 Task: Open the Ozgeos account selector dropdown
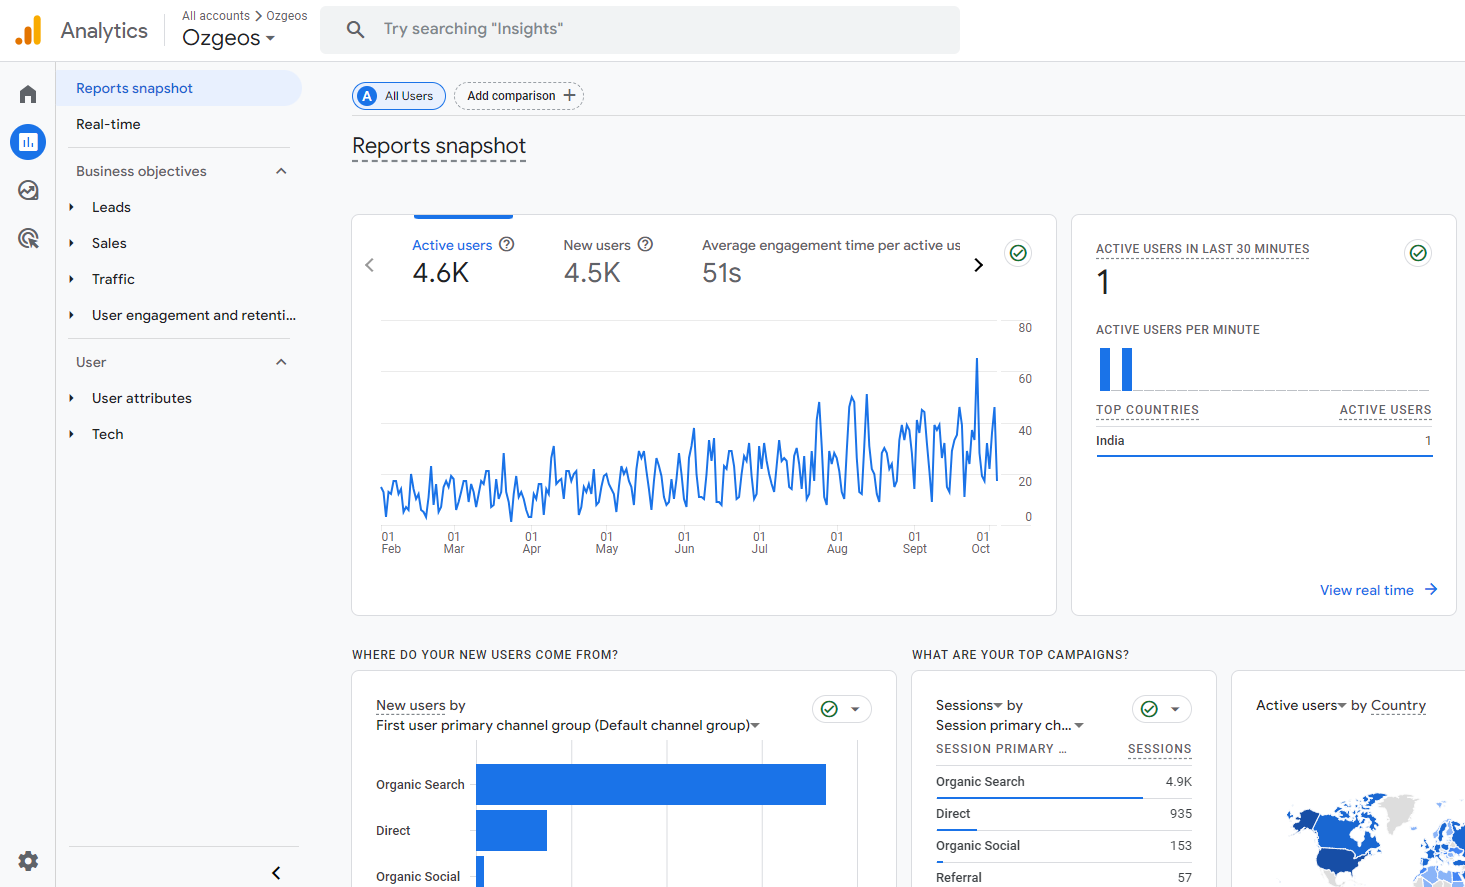pos(229,38)
